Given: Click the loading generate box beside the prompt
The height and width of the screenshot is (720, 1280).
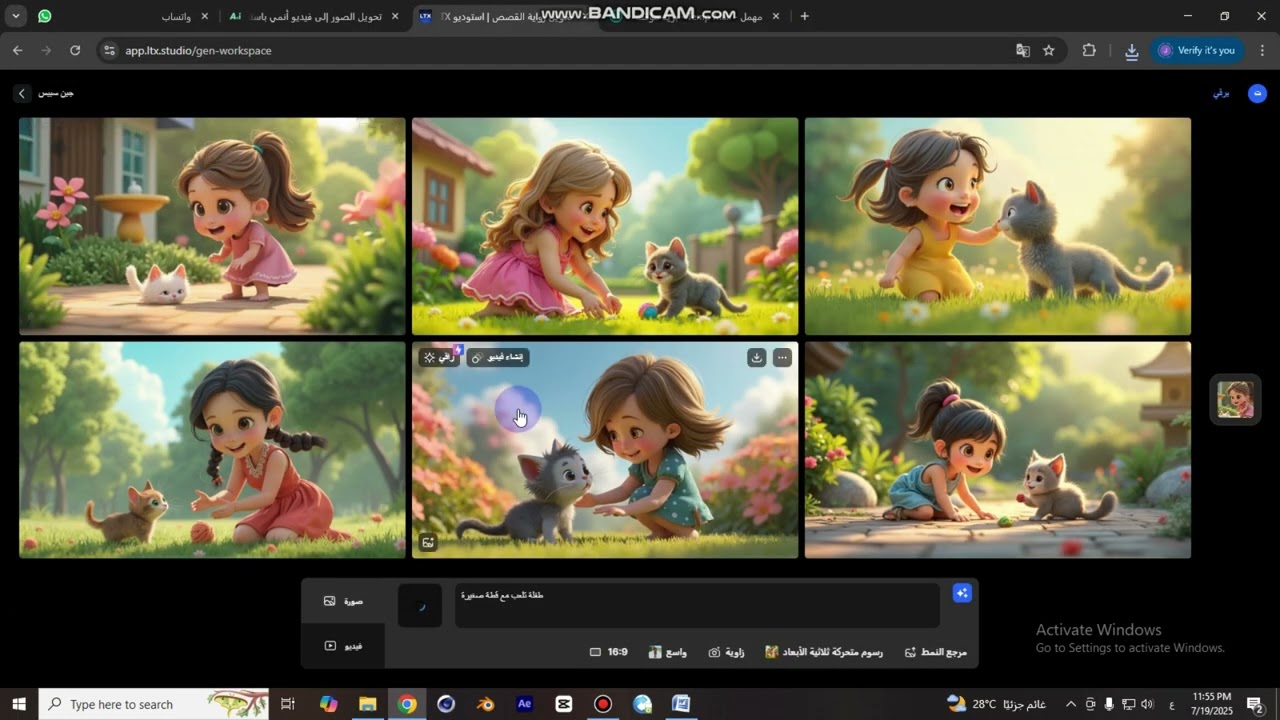Looking at the screenshot, I should point(420,606).
